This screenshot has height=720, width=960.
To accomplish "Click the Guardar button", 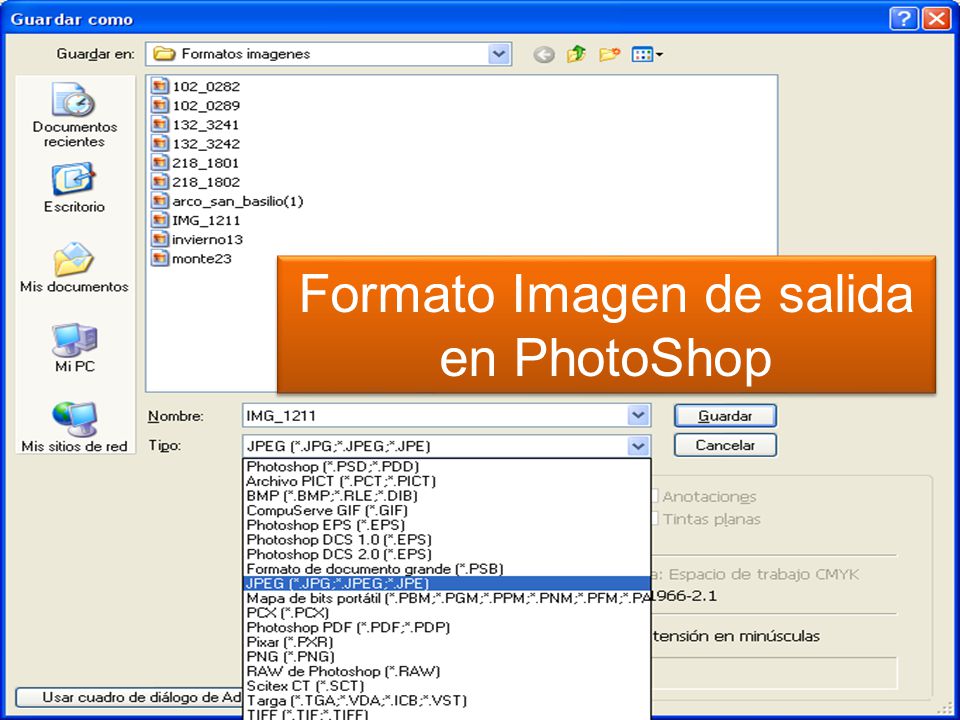I will click(725, 416).
